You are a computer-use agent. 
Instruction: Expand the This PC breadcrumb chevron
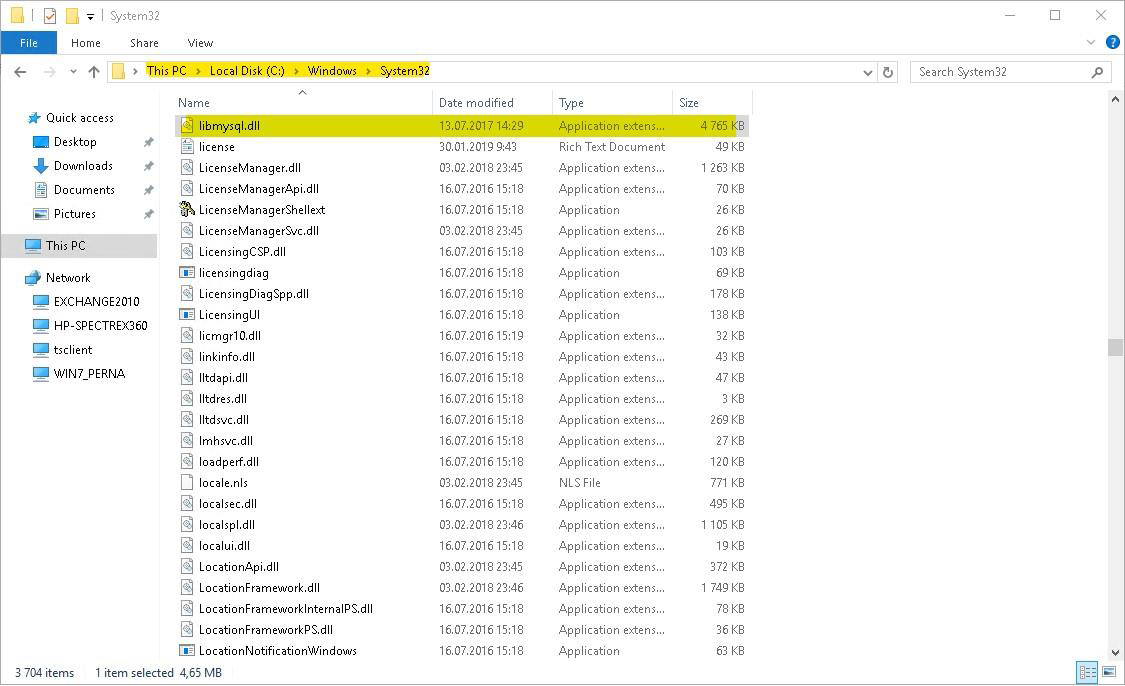(198, 71)
